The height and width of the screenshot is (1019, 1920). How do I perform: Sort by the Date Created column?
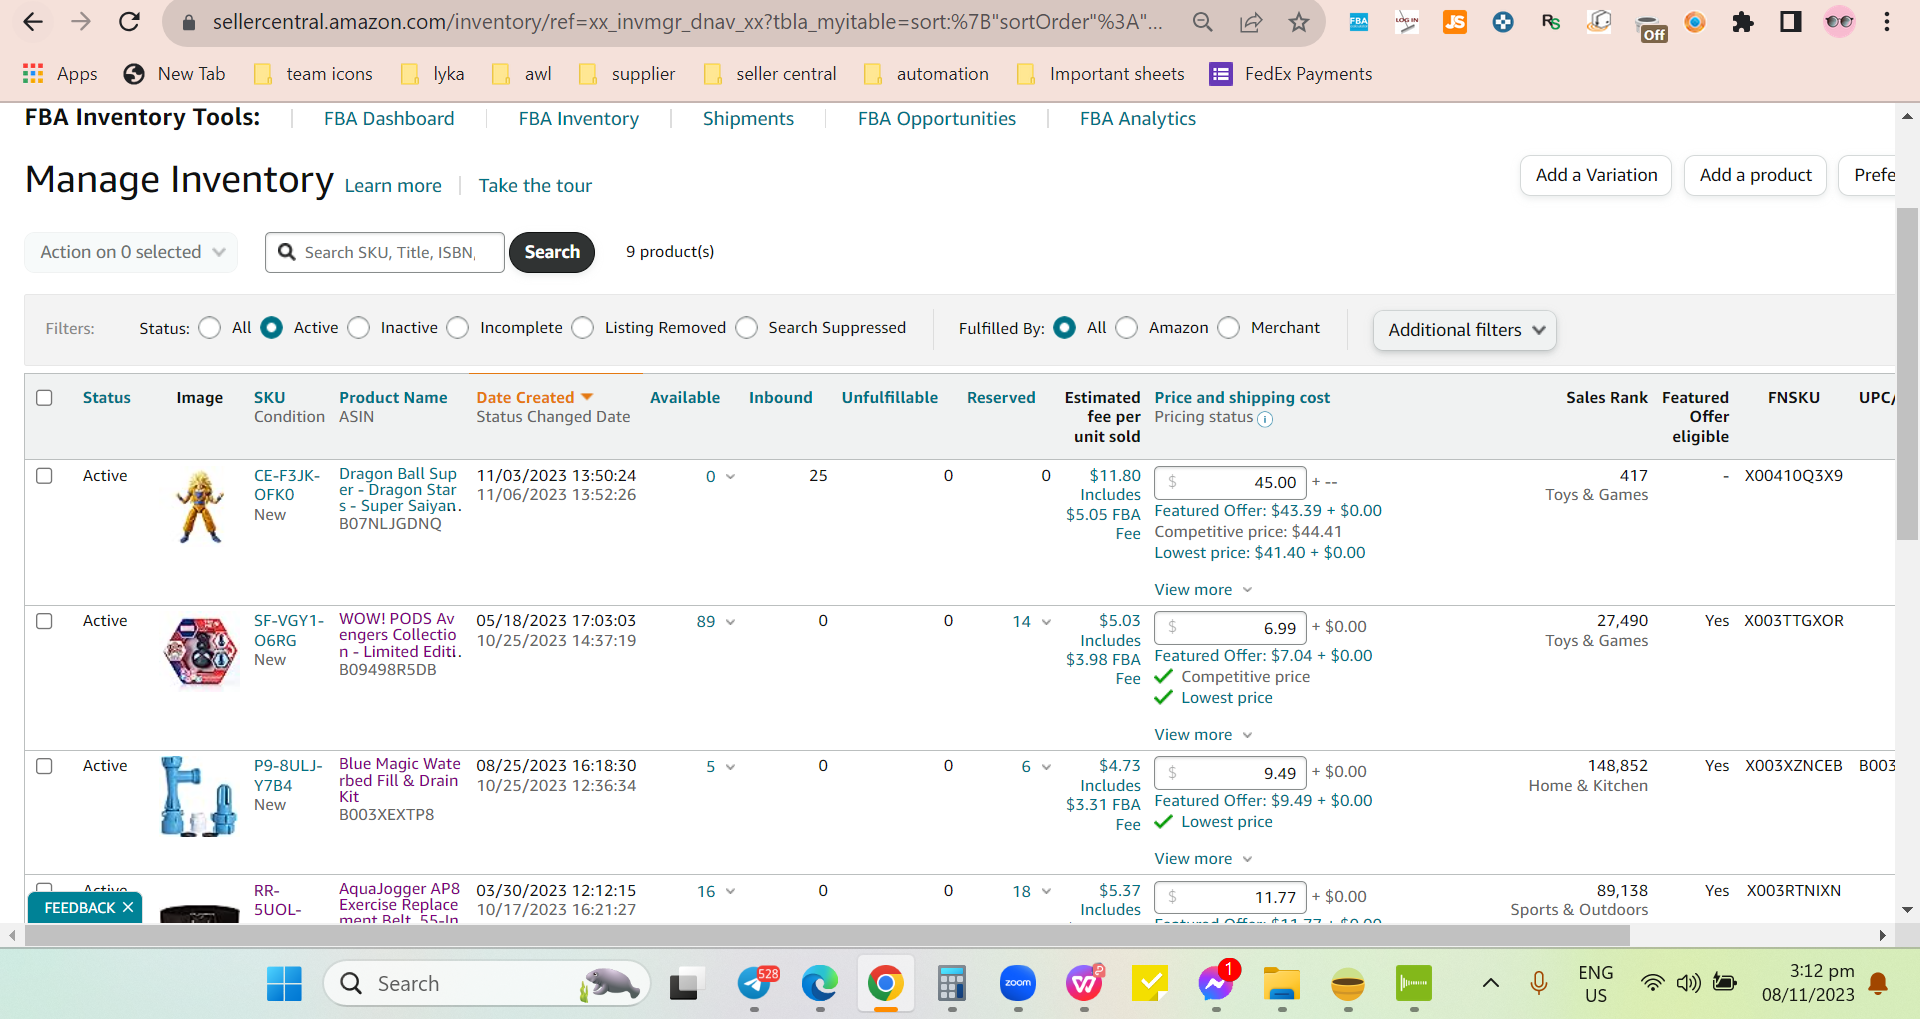click(534, 398)
